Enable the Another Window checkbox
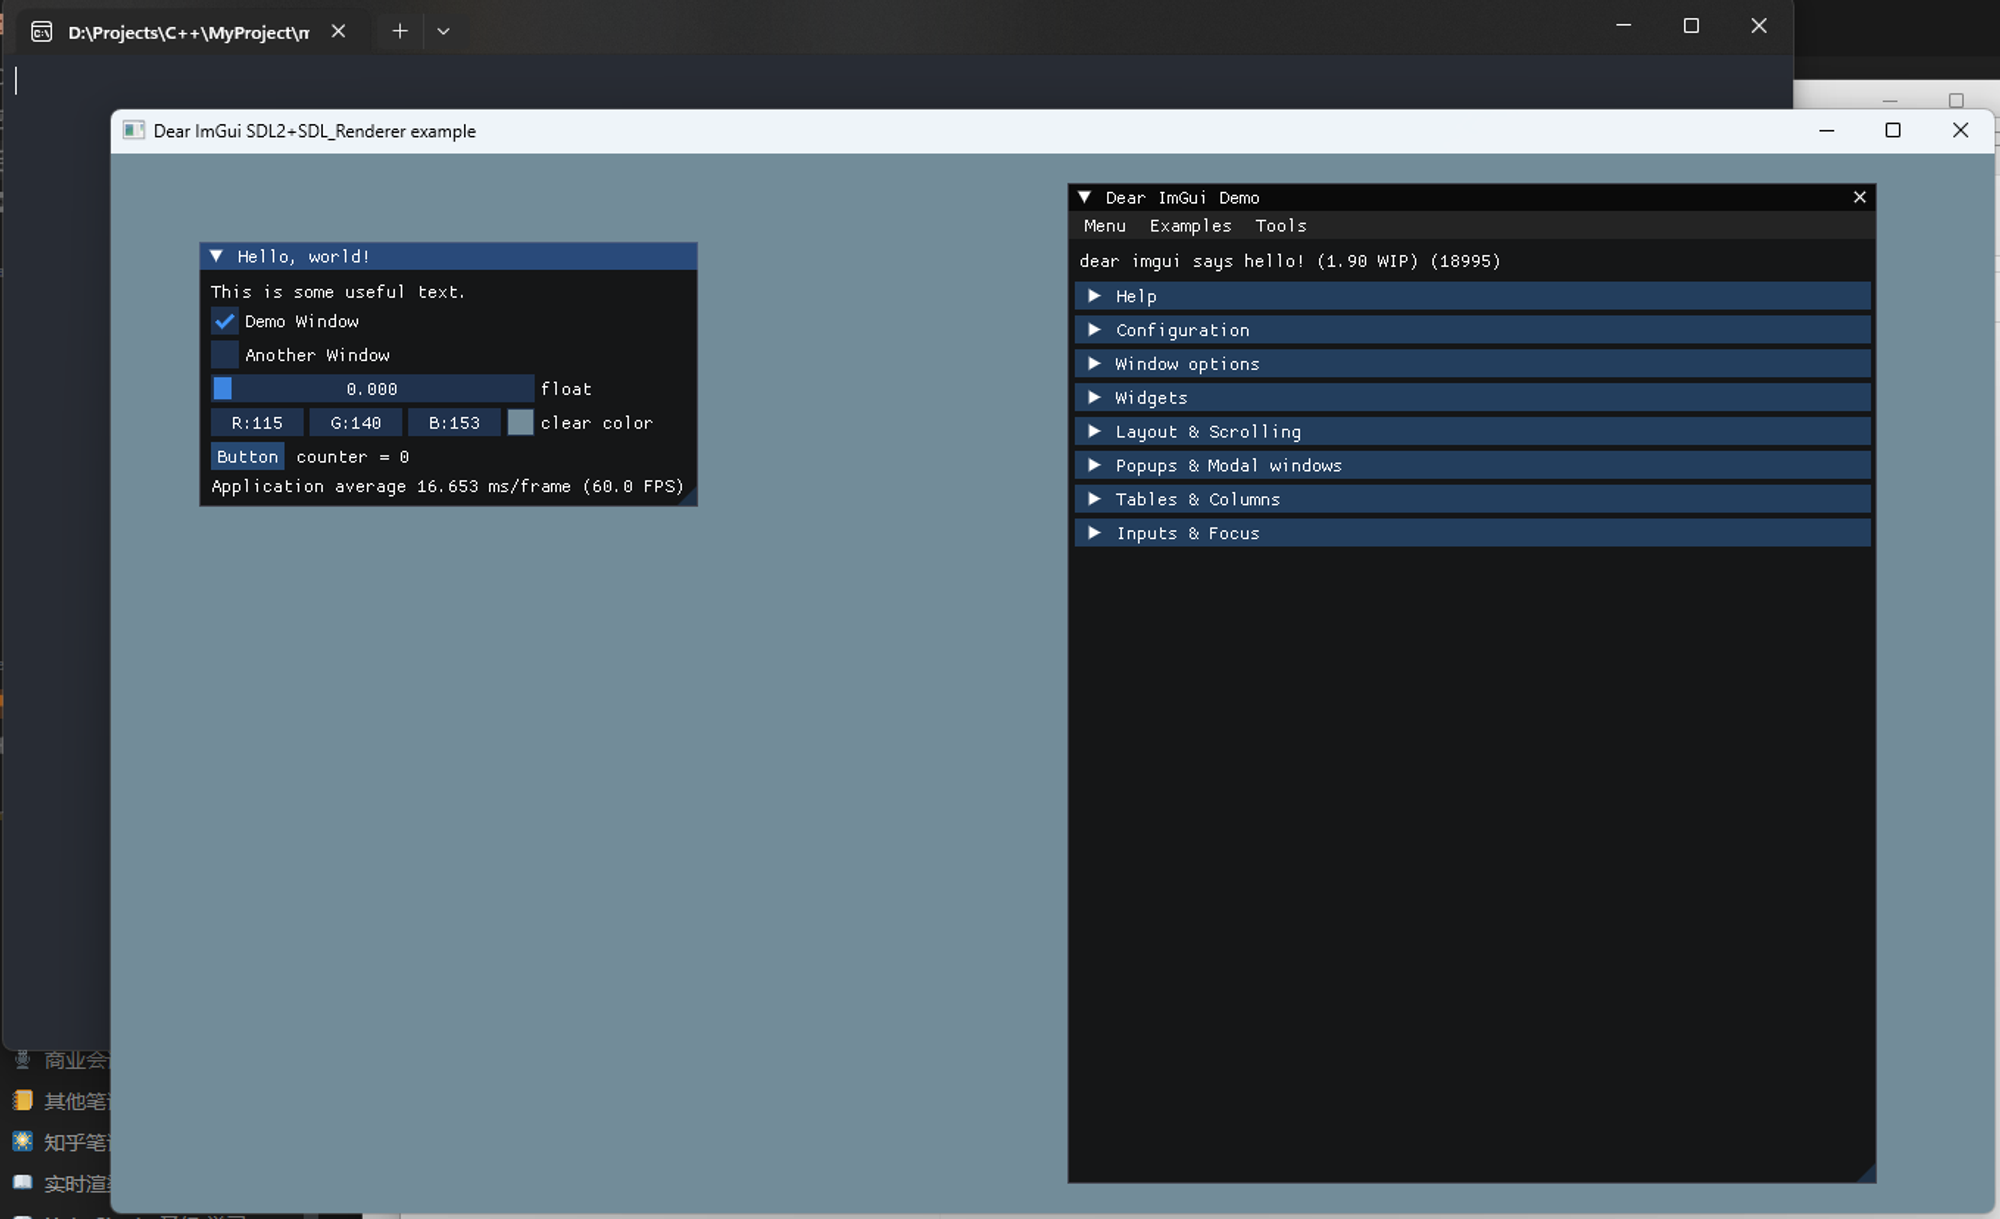Screen dimensions: 2000x1219 click(x=224, y=354)
